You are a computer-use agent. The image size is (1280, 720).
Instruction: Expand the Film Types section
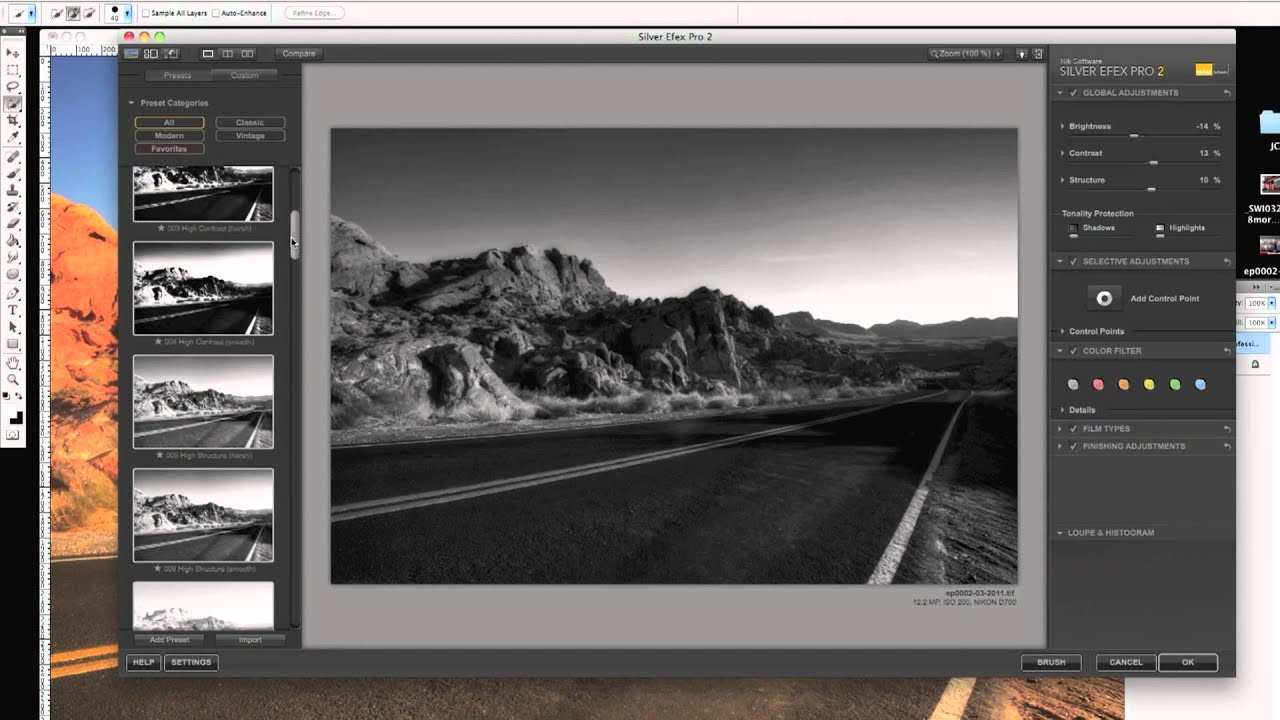tap(1060, 429)
